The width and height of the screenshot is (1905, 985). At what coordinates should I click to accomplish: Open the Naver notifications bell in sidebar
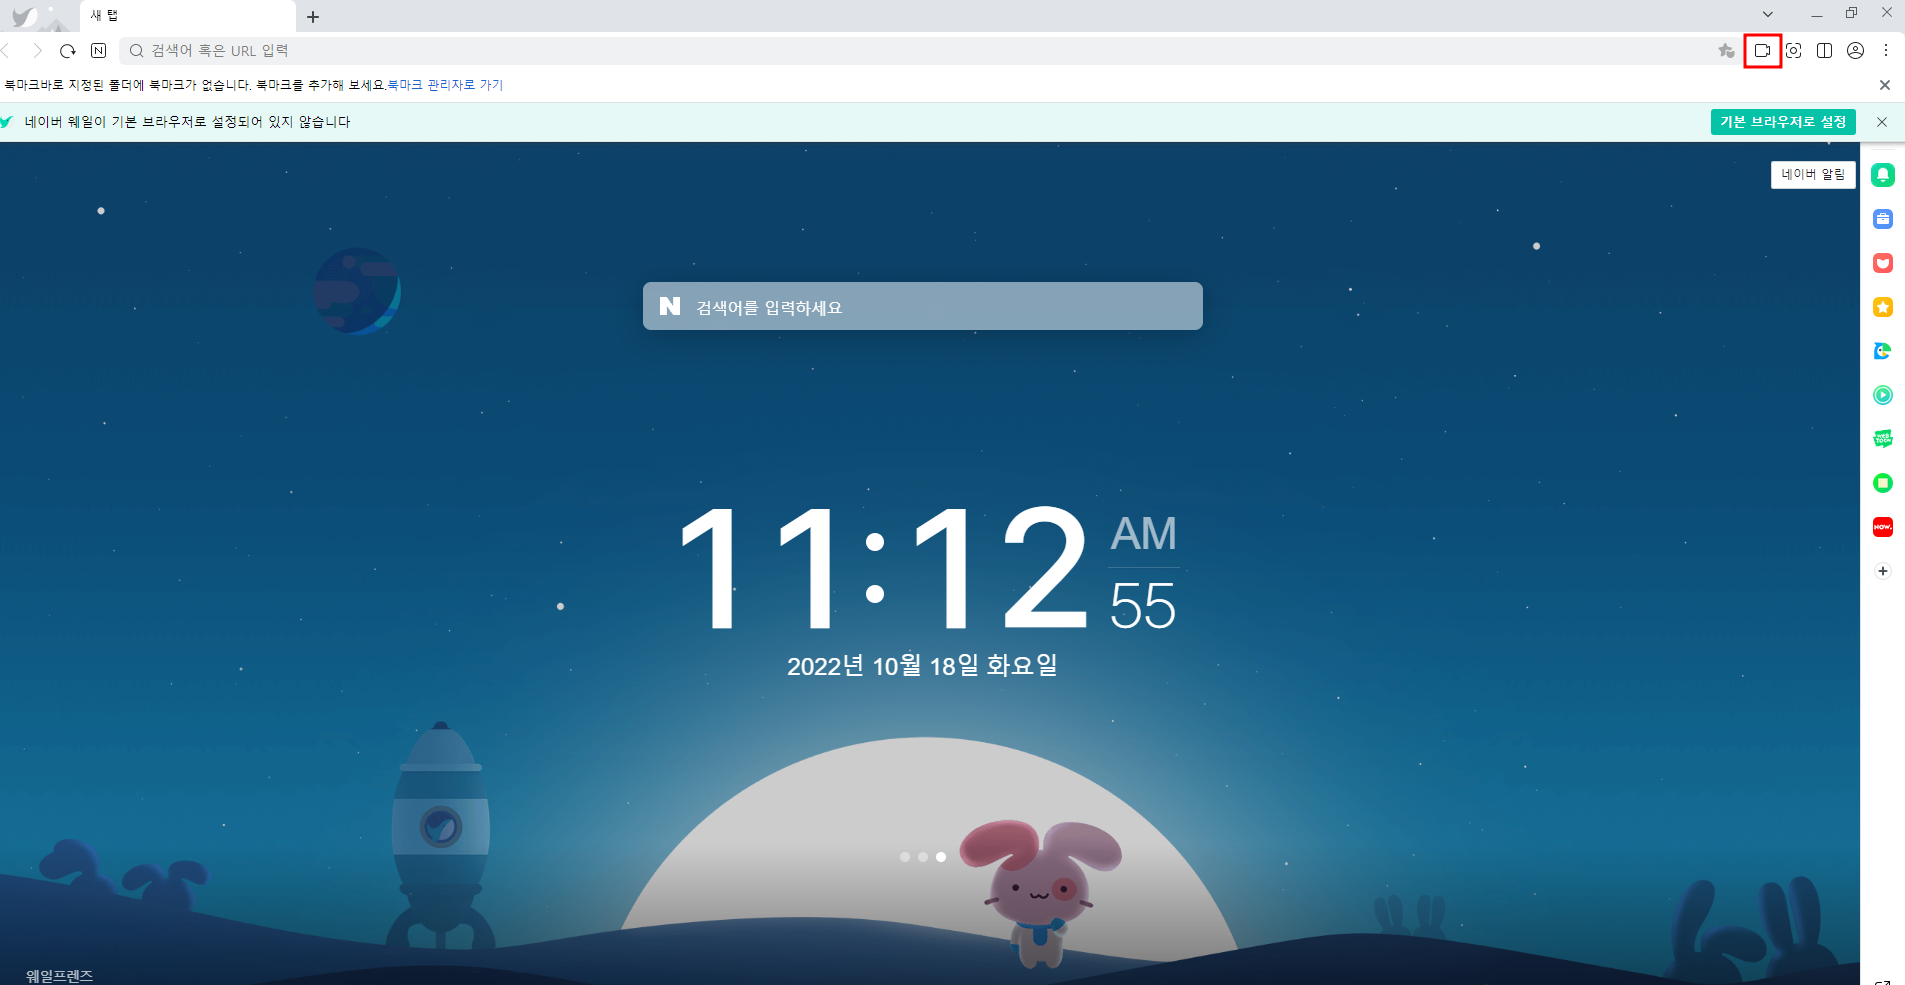(1883, 175)
